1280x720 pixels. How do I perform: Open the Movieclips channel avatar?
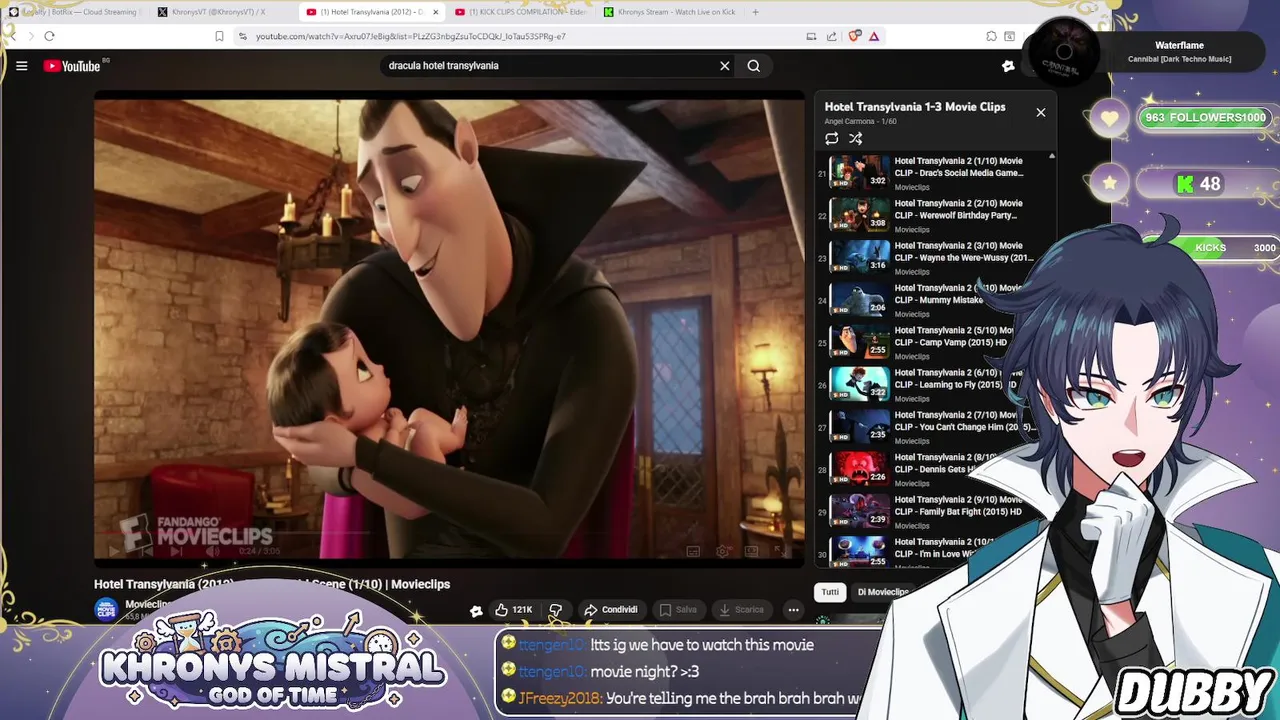pos(106,609)
